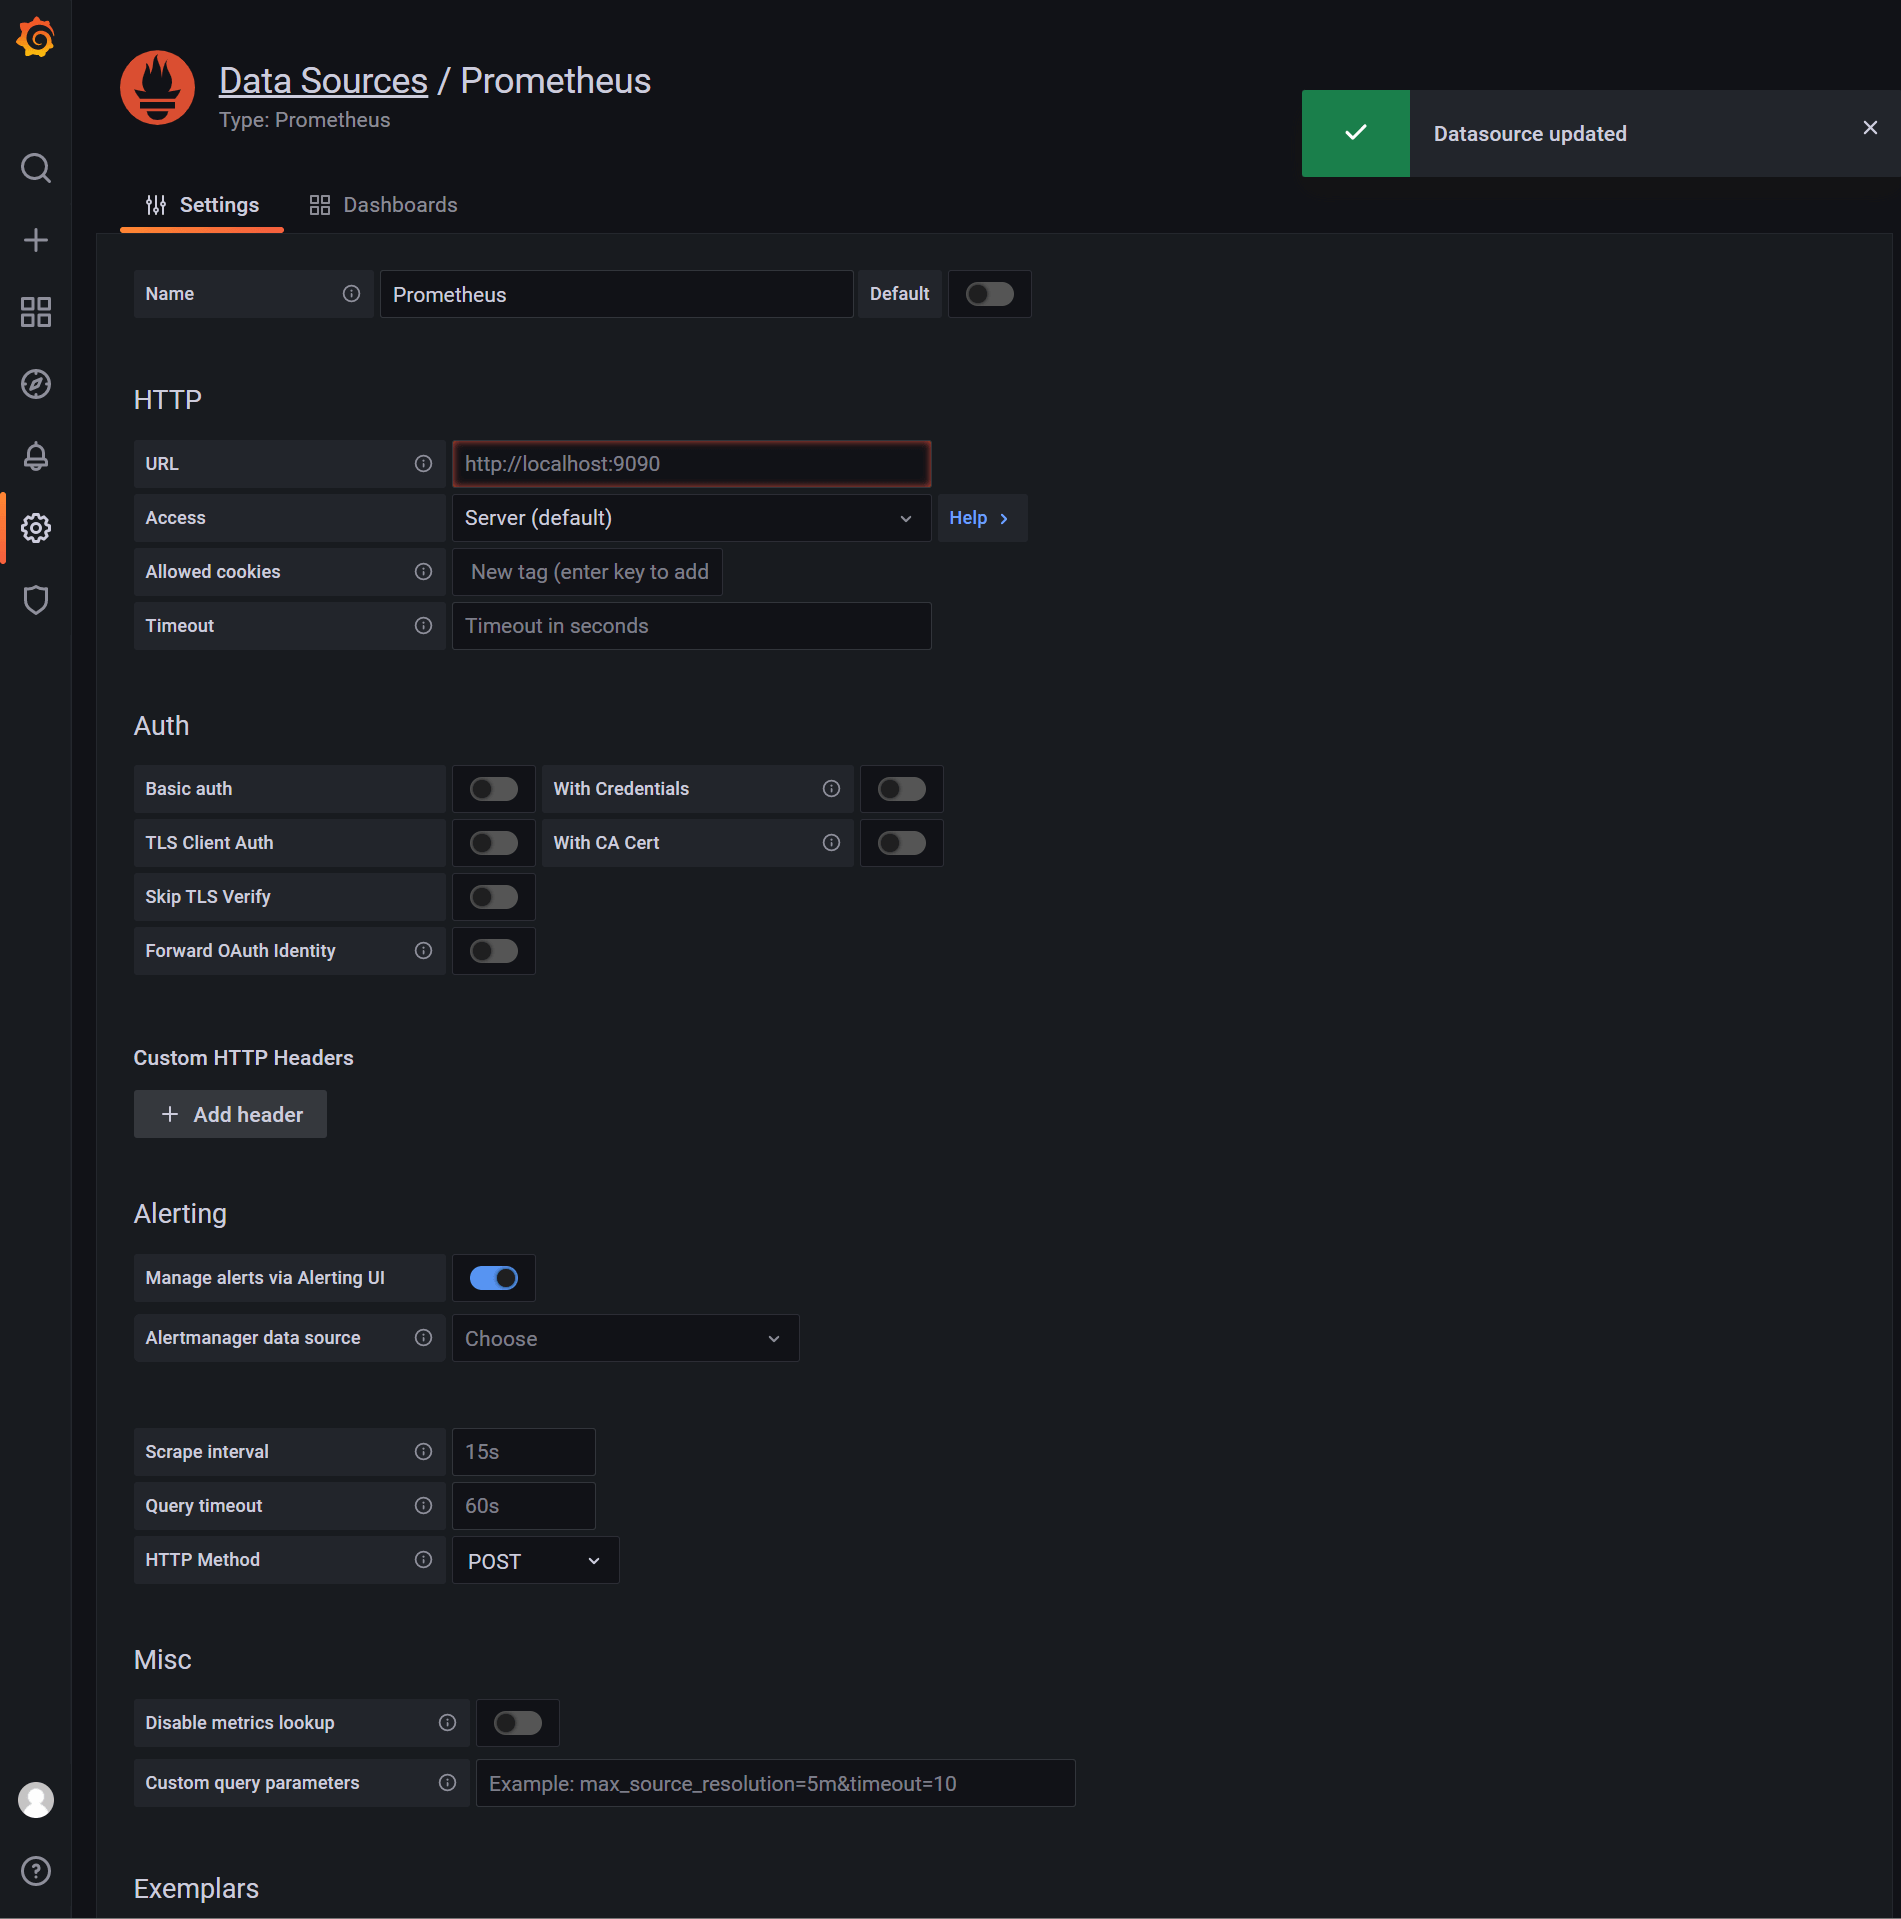This screenshot has width=1901, height=1919.
Task: Click the 'Type: Prometheus' subtitle text
Action: coord(305,120)
